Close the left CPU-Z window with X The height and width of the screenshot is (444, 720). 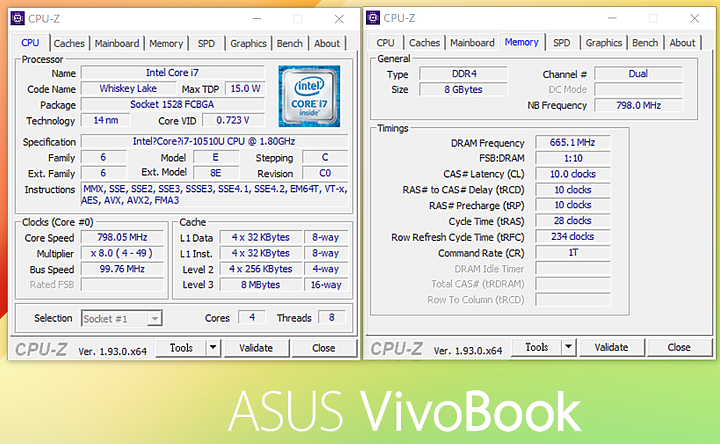pyautogui.click(x=339, y=19)
